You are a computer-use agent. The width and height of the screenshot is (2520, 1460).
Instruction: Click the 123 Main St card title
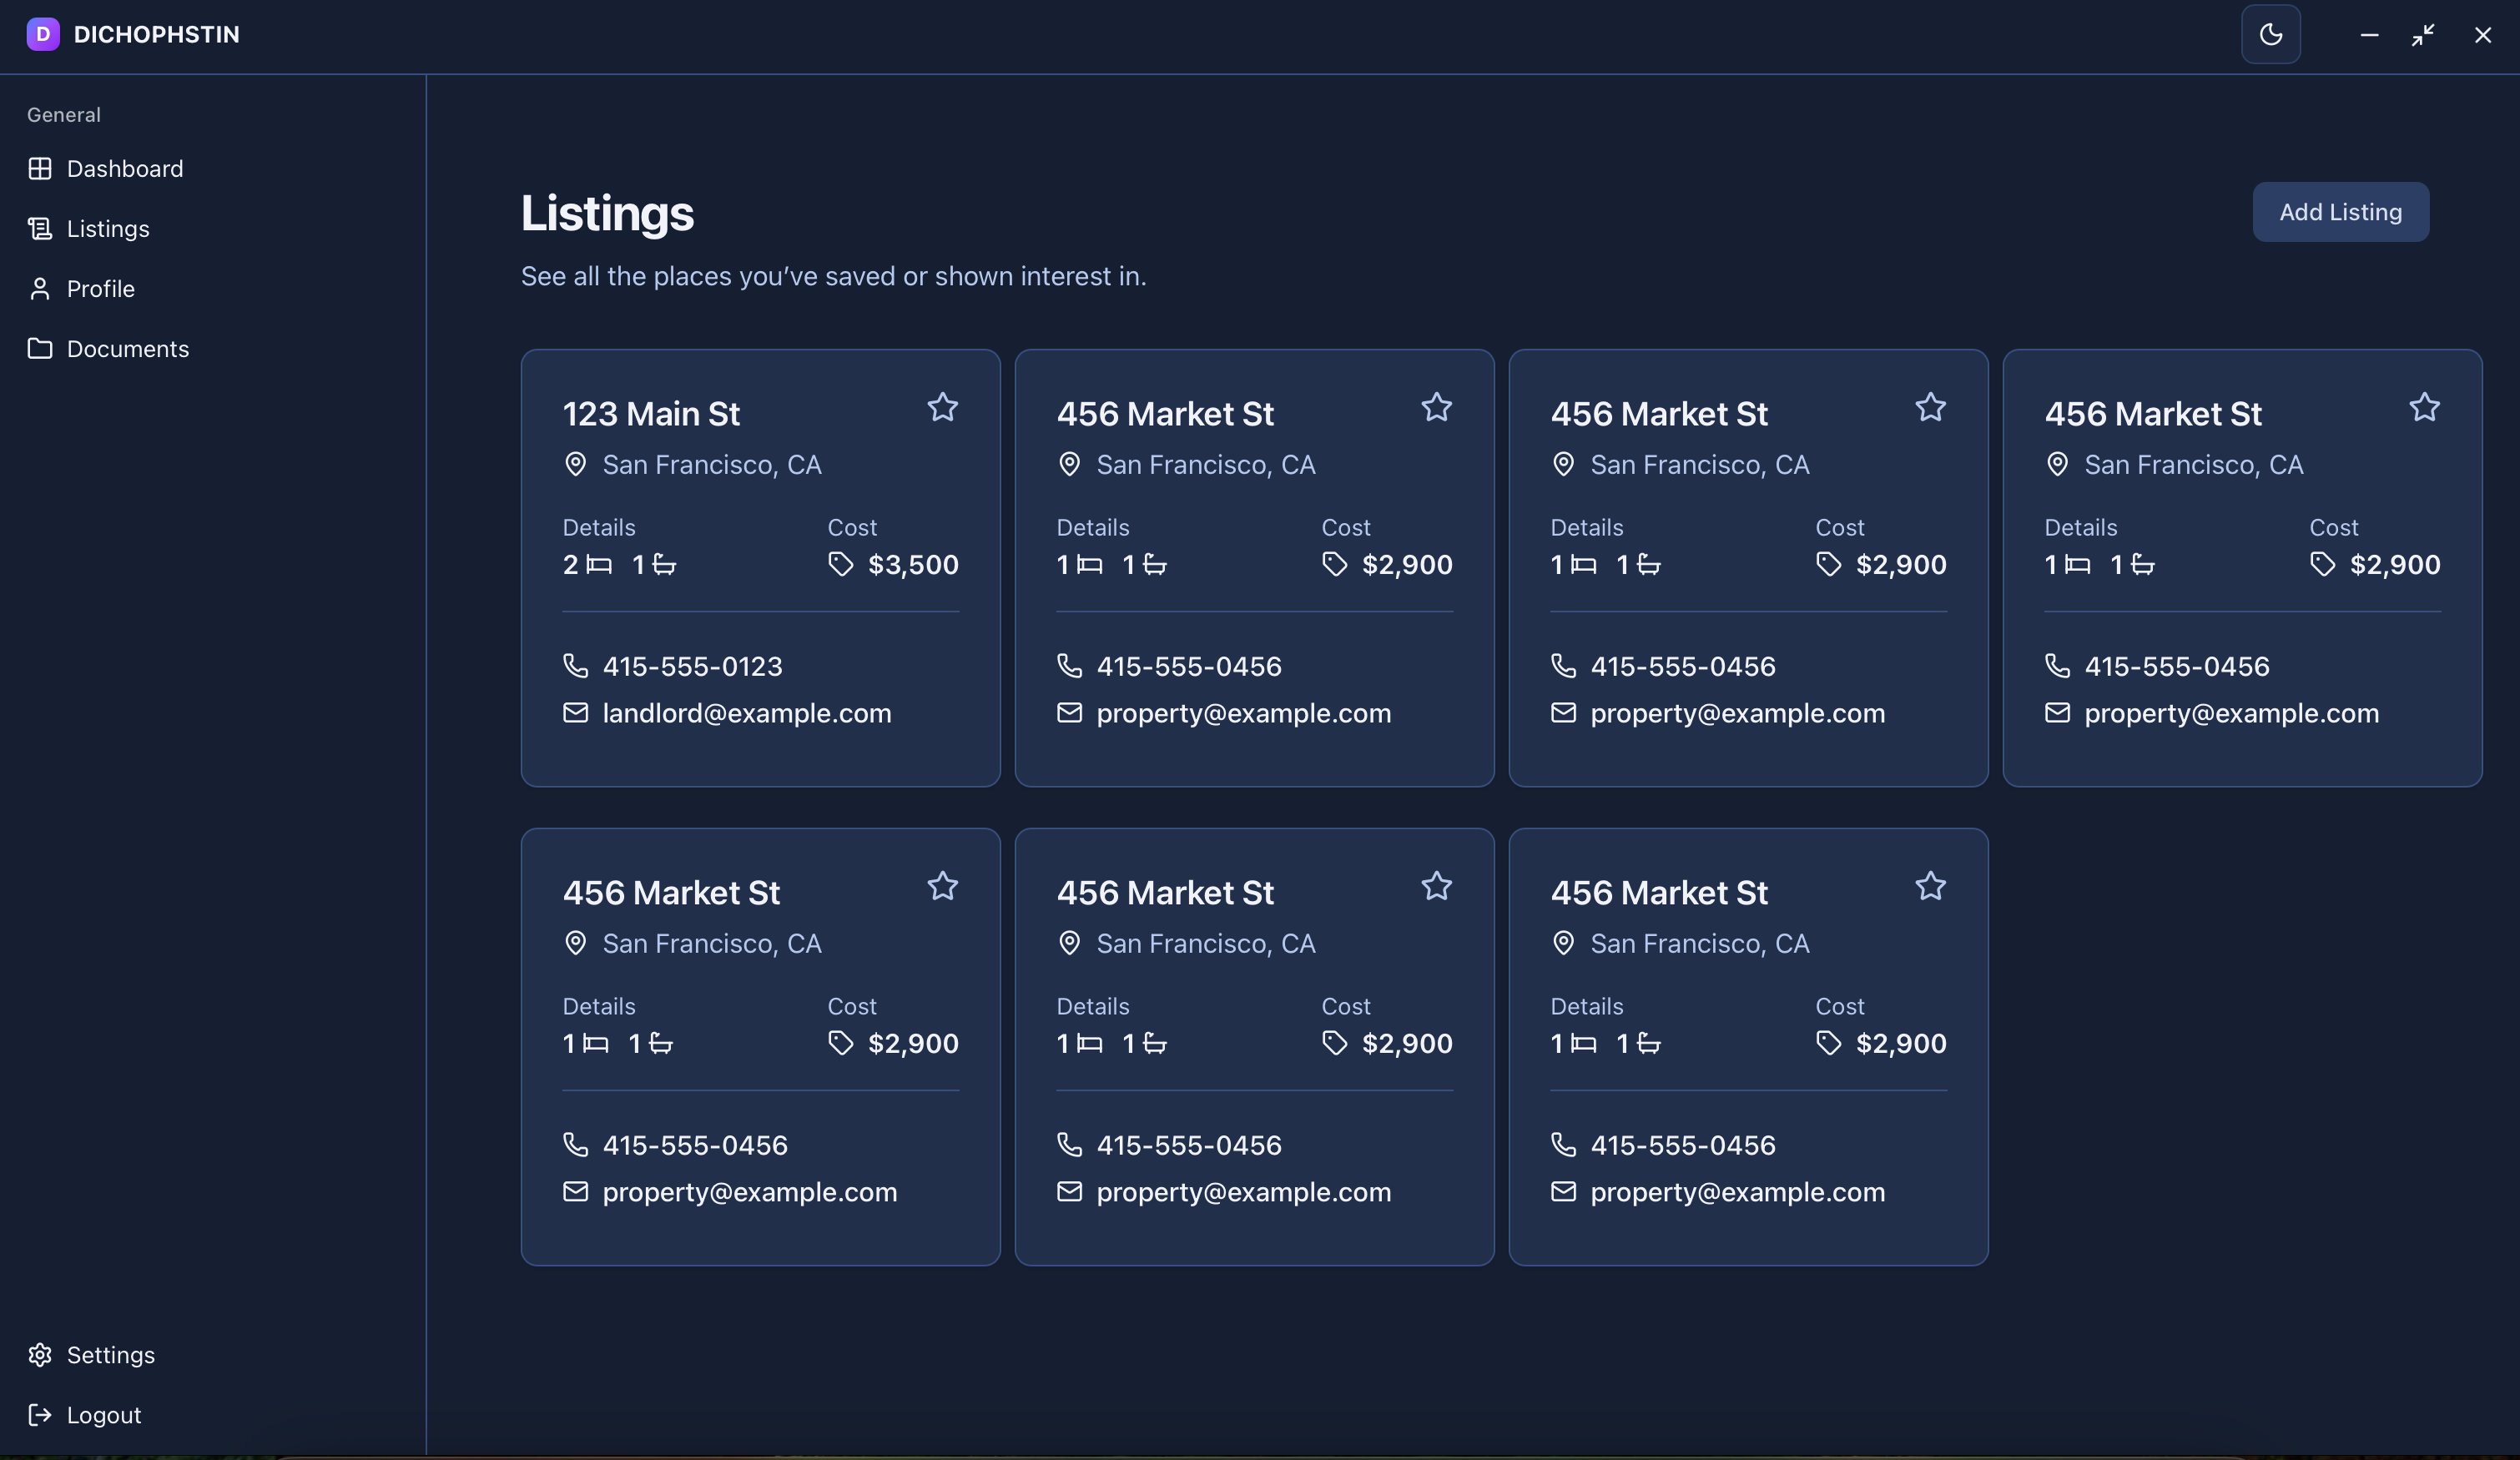pyautogui.click(x=650, y=413)
